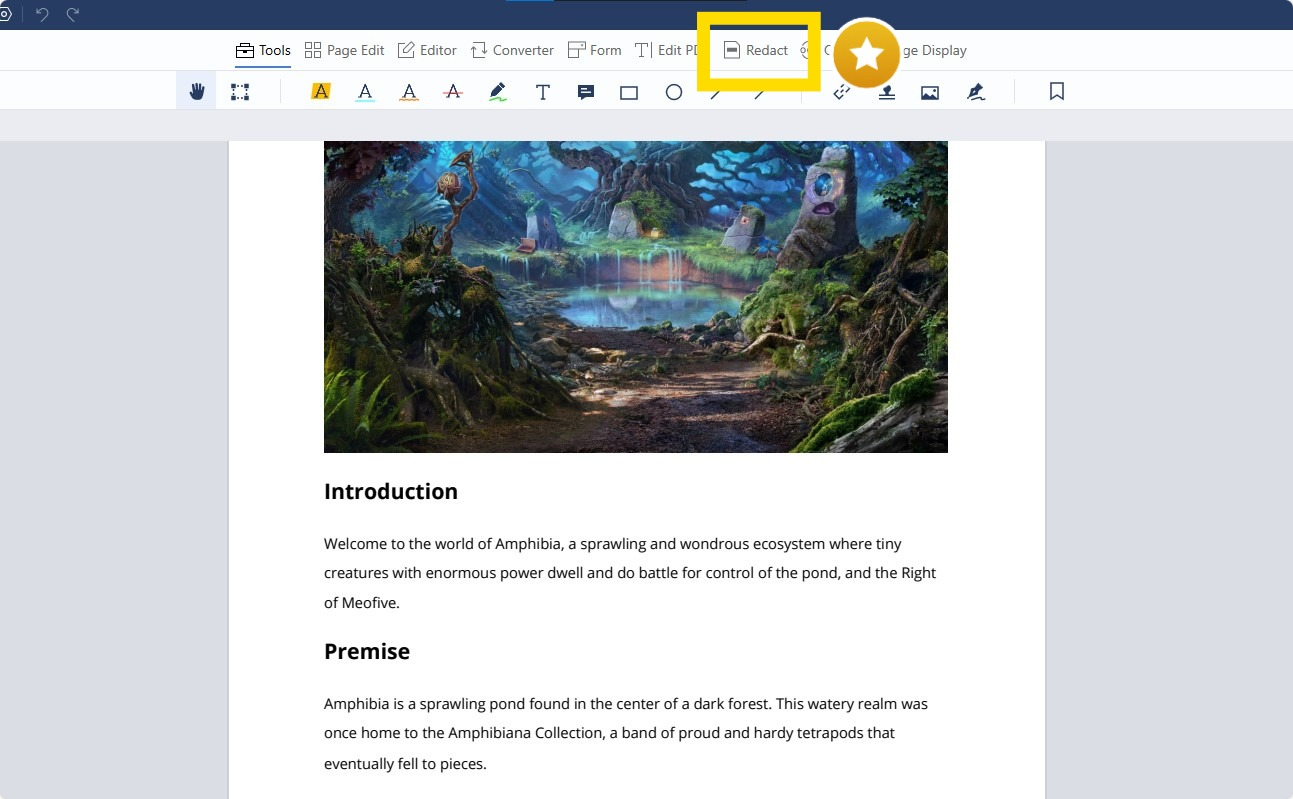Add a bookmark with the bookmark icon
Screen dimensions: 1293x799
[x=1057, y=91]
